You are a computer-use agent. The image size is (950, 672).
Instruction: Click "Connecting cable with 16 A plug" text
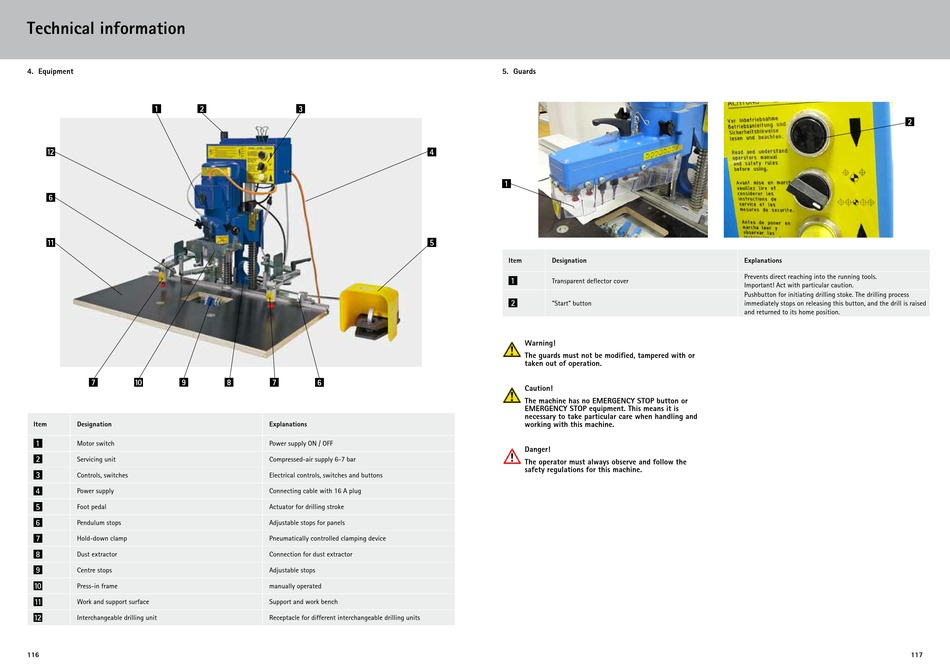pos(315,491)
